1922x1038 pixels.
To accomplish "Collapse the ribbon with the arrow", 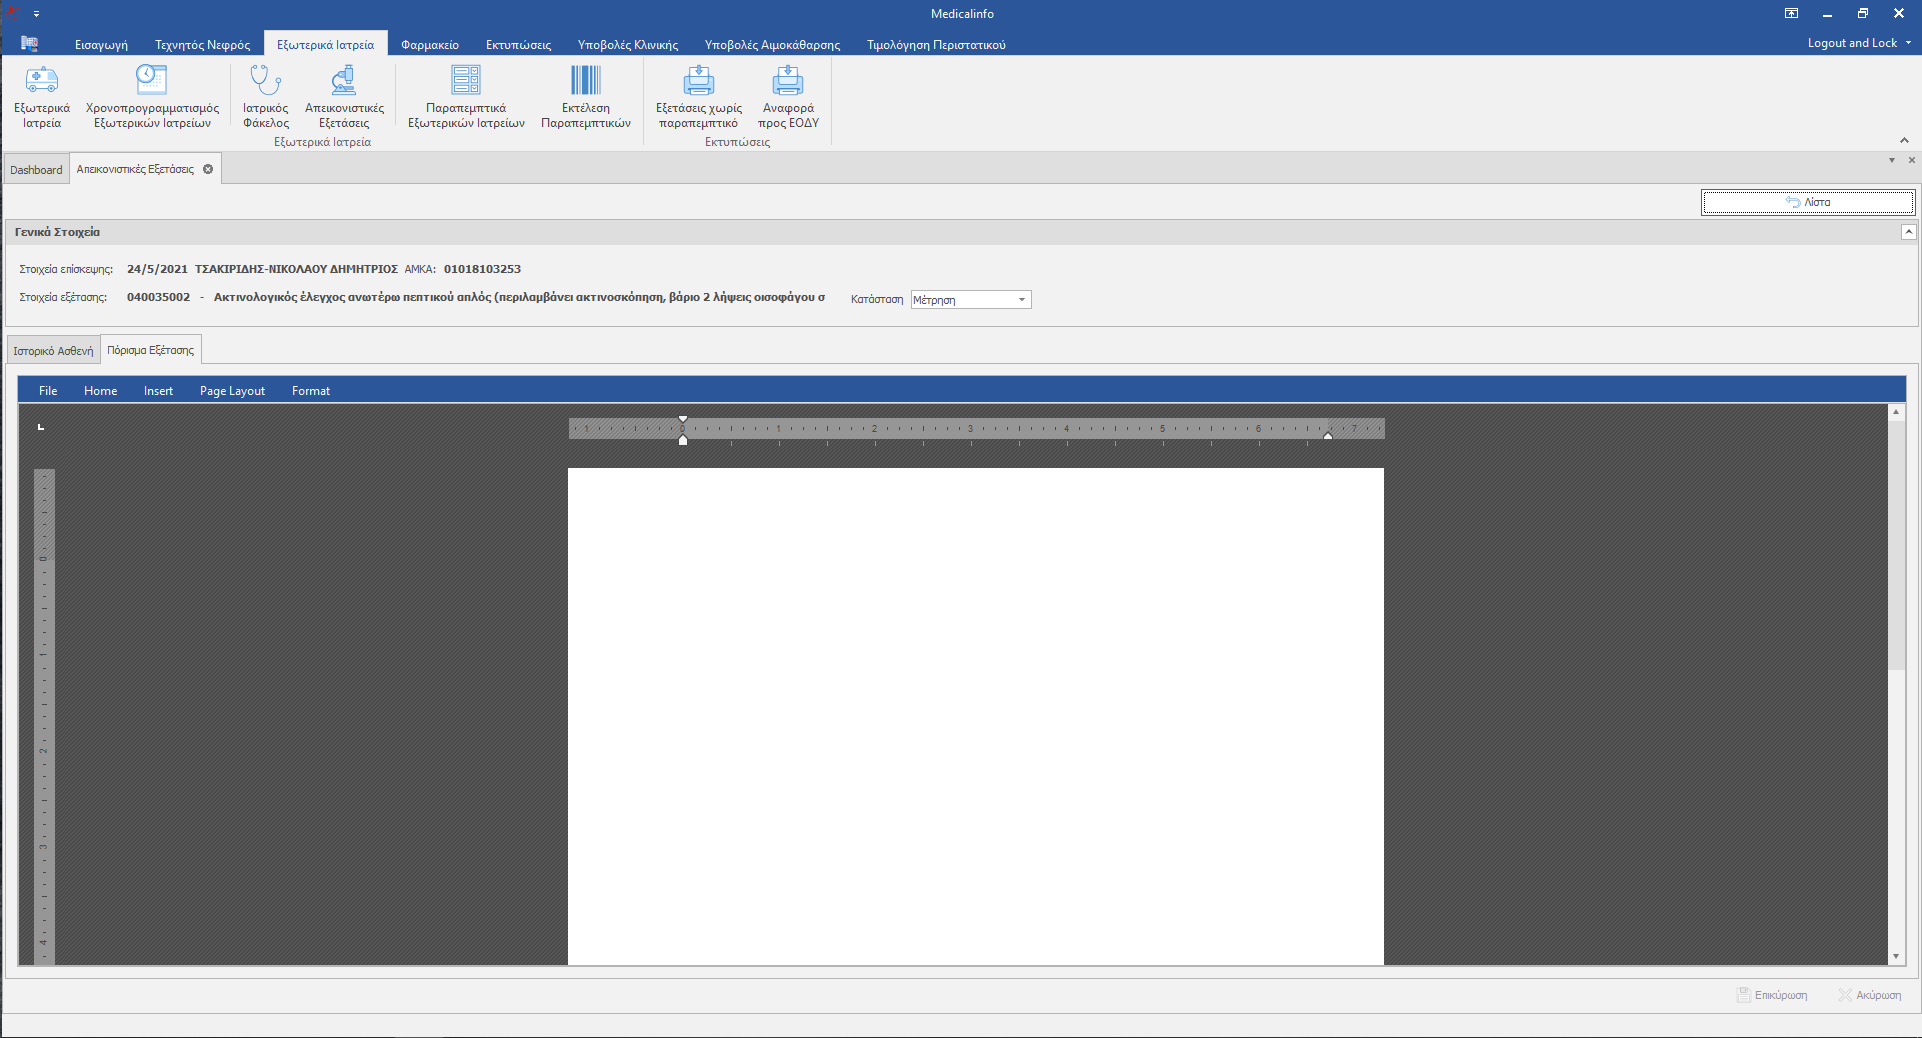I will [1904, 140].
